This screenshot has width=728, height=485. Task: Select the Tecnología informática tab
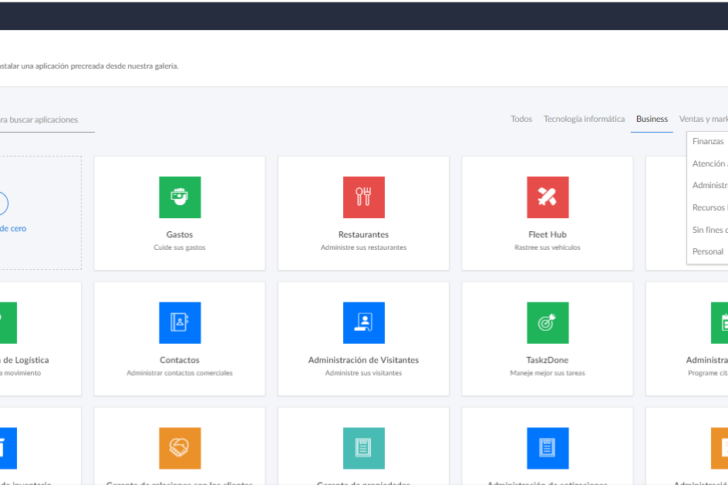(584, 119)
